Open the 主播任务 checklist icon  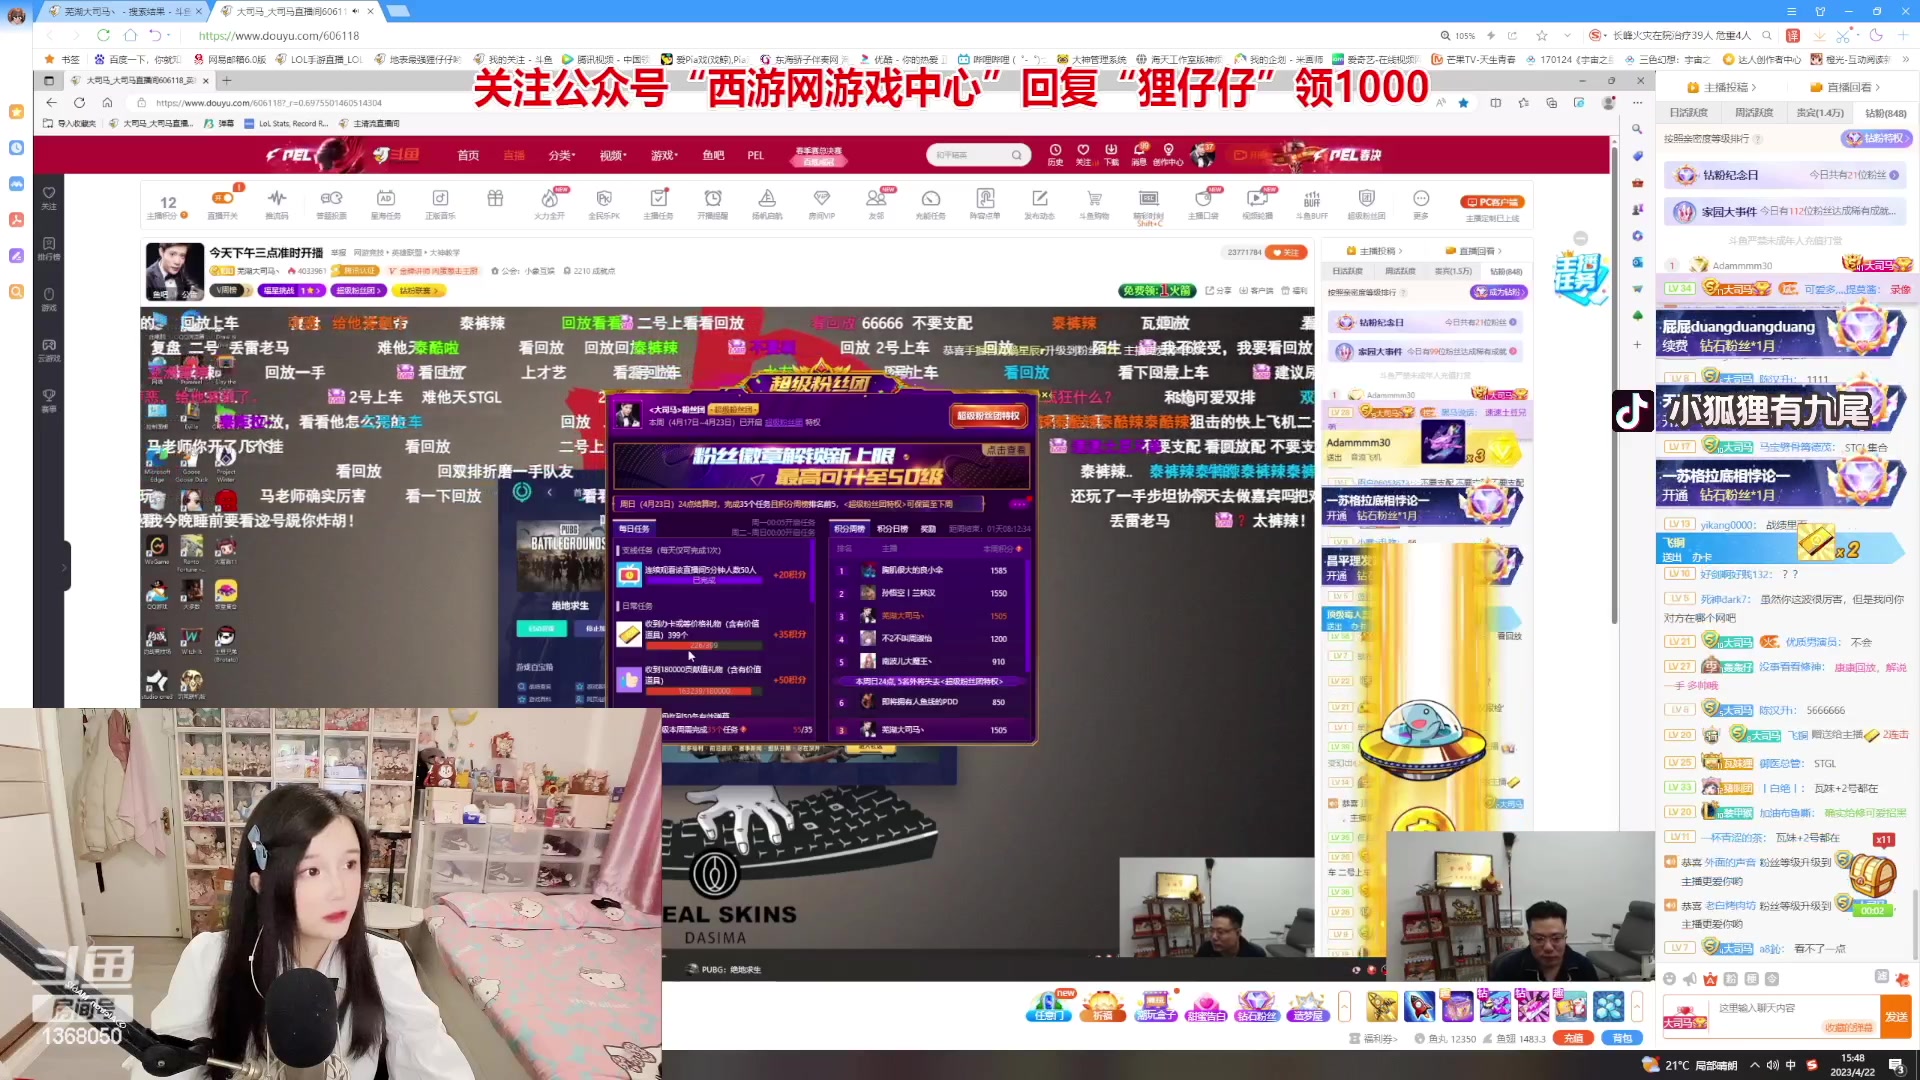pos(658,203)
